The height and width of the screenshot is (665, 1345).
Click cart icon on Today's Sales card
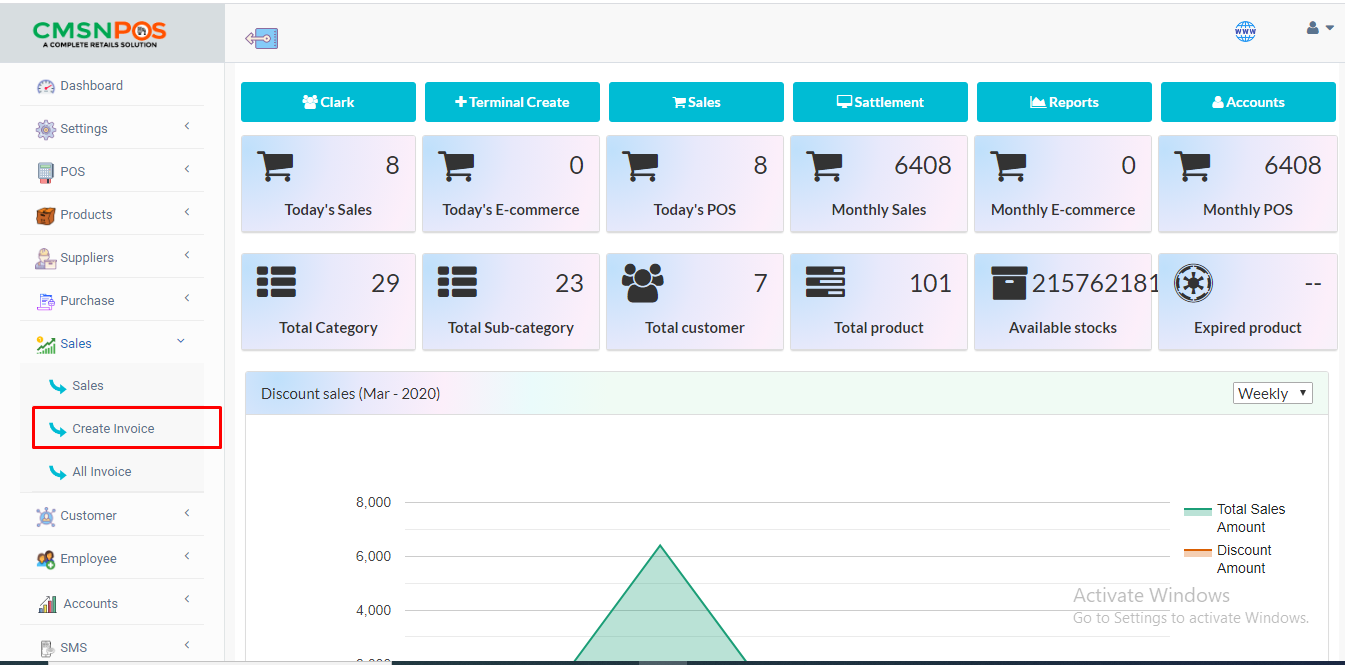275,166
